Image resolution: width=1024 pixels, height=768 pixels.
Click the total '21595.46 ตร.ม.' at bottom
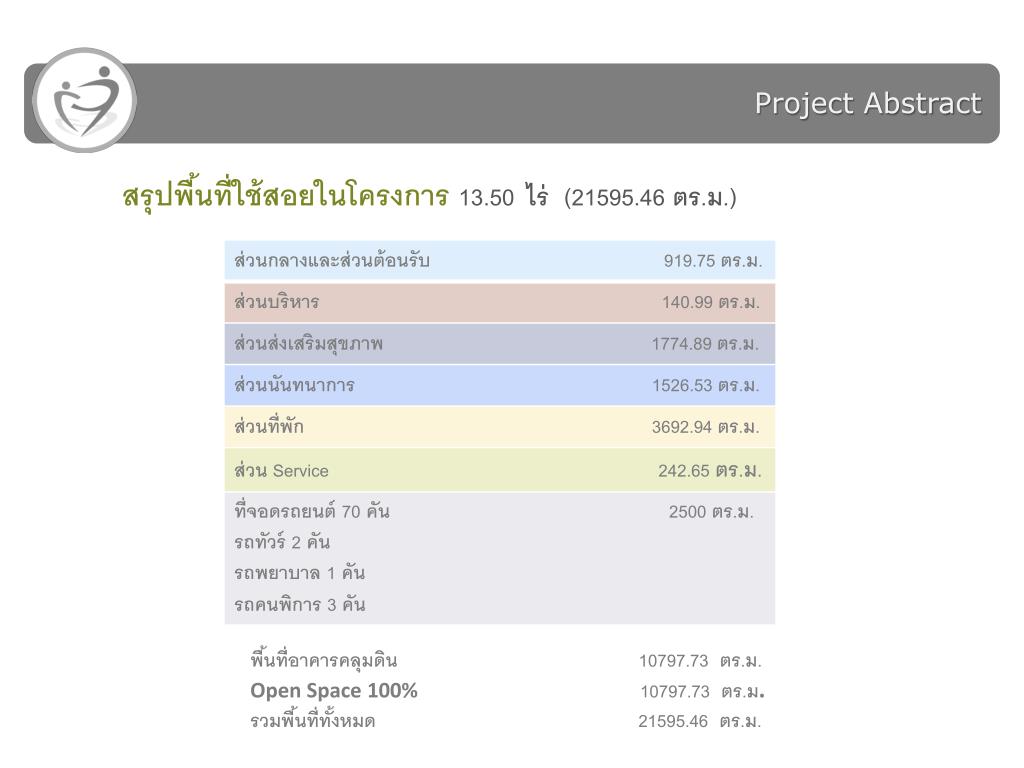click(700, 722)
